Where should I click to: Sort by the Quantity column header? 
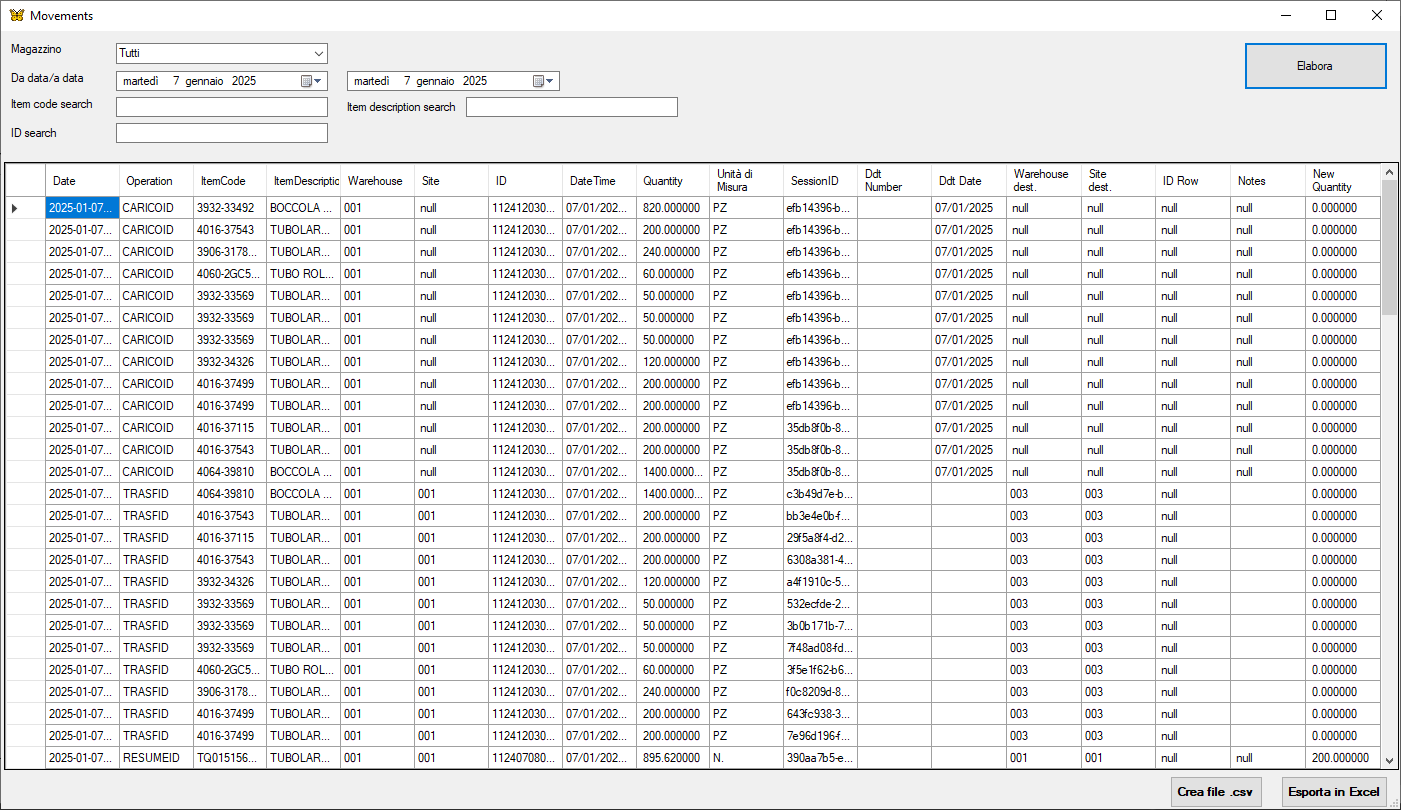click(x=674, y=181)
